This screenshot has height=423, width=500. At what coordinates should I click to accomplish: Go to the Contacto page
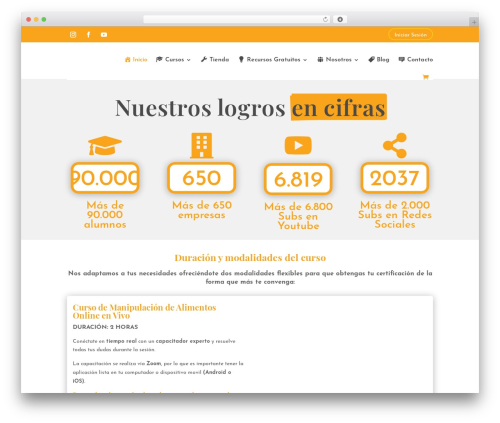click(416, 60)
